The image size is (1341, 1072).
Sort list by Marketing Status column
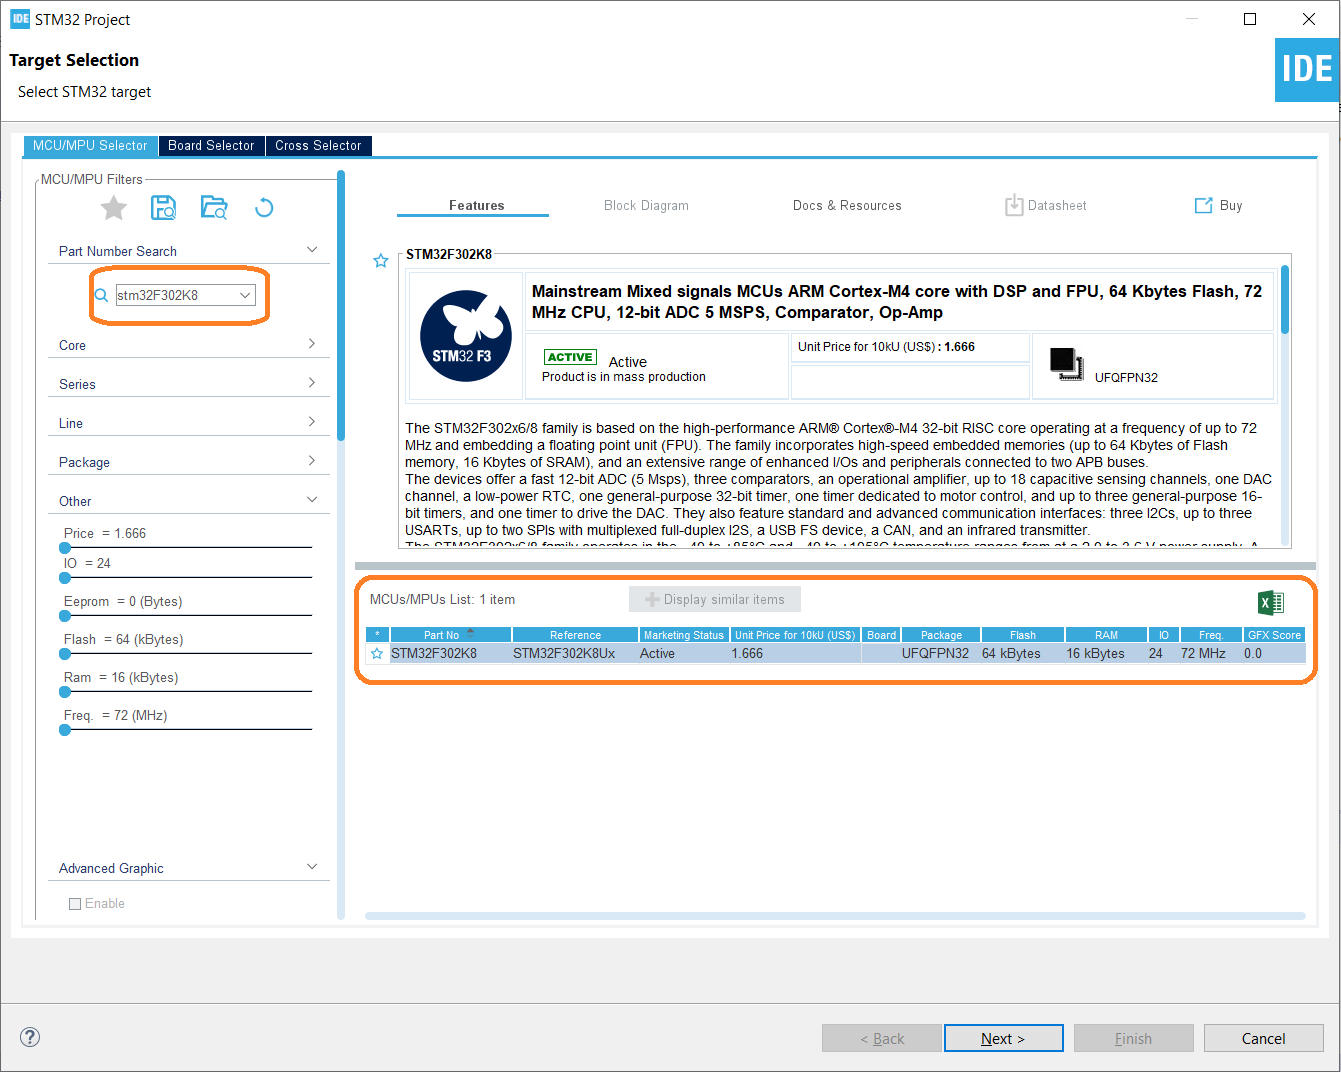click(x=684, y=635)
